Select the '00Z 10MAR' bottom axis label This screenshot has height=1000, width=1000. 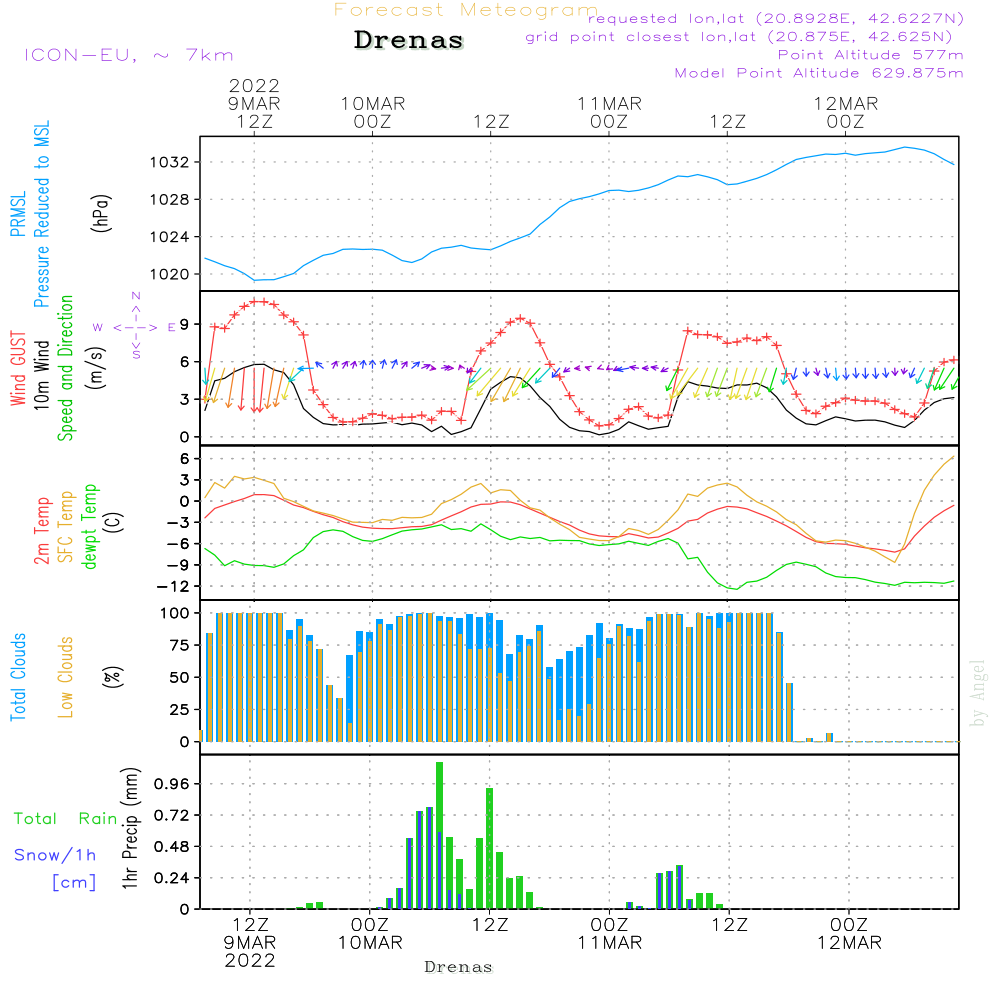[370, 934]
